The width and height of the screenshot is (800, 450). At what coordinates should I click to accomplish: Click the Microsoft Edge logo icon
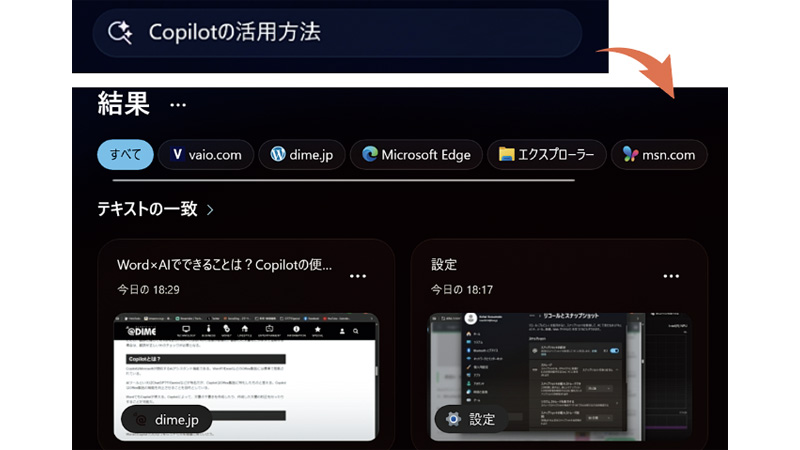[369, 154]
